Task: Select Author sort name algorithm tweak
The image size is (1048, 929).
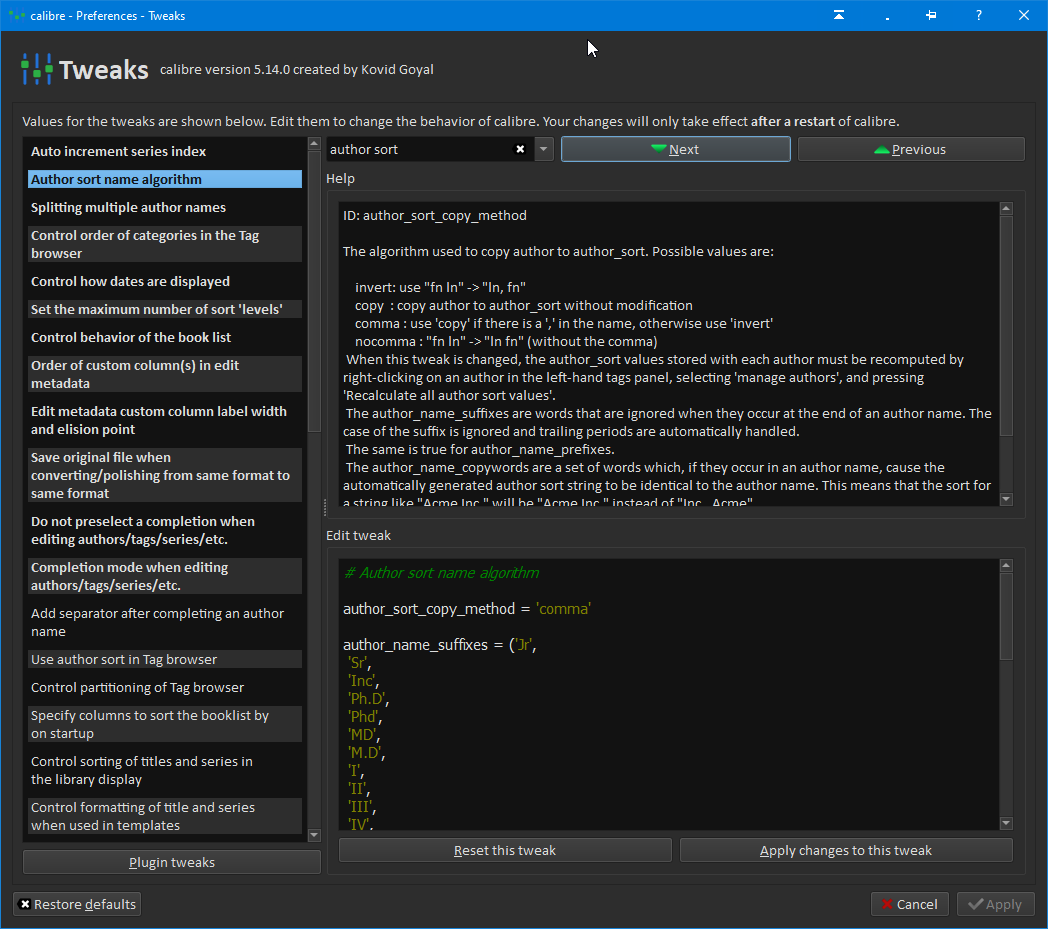Action: 164,179
